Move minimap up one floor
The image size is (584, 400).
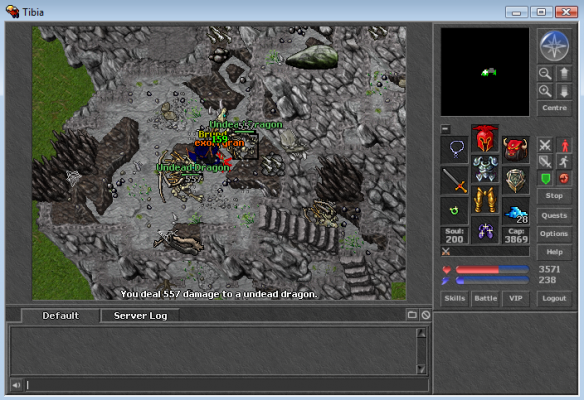coord(564,74)
